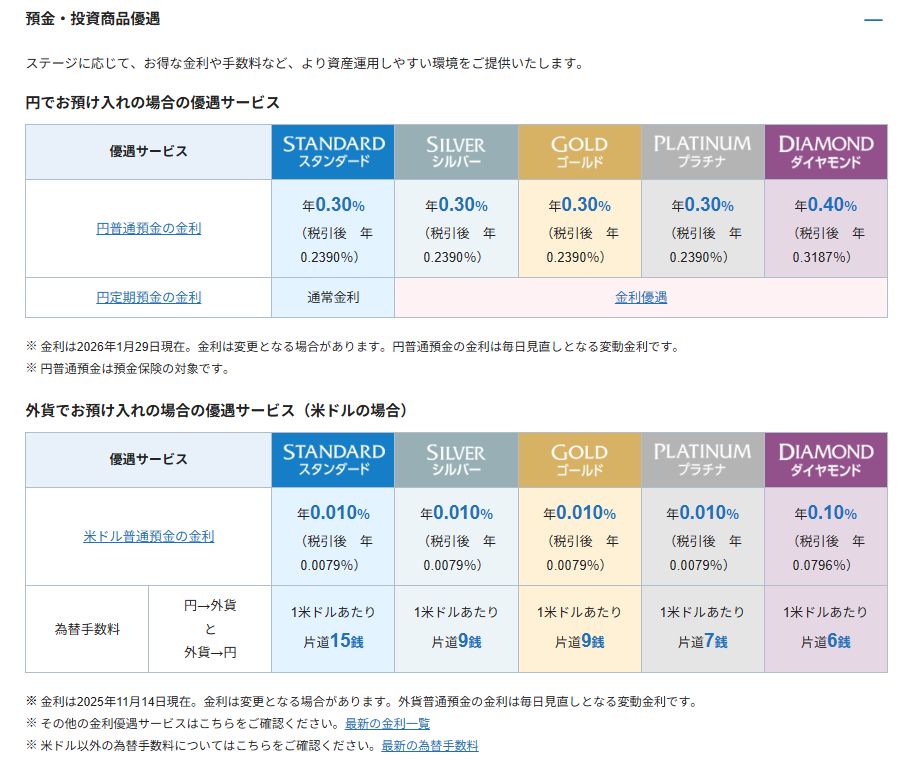Follow the 最新の為替手数料 link
920x762 pixels.
(x=429, y=745)
